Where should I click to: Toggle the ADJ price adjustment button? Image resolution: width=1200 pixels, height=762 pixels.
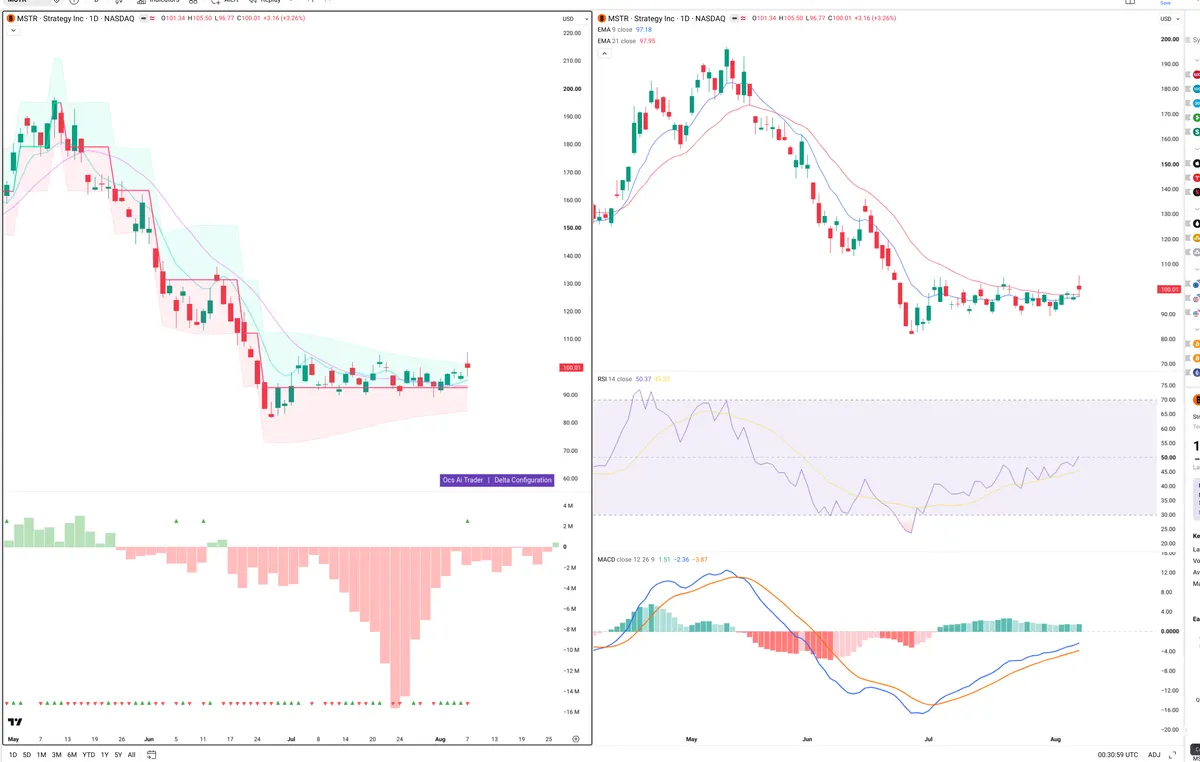point(1154,755)
